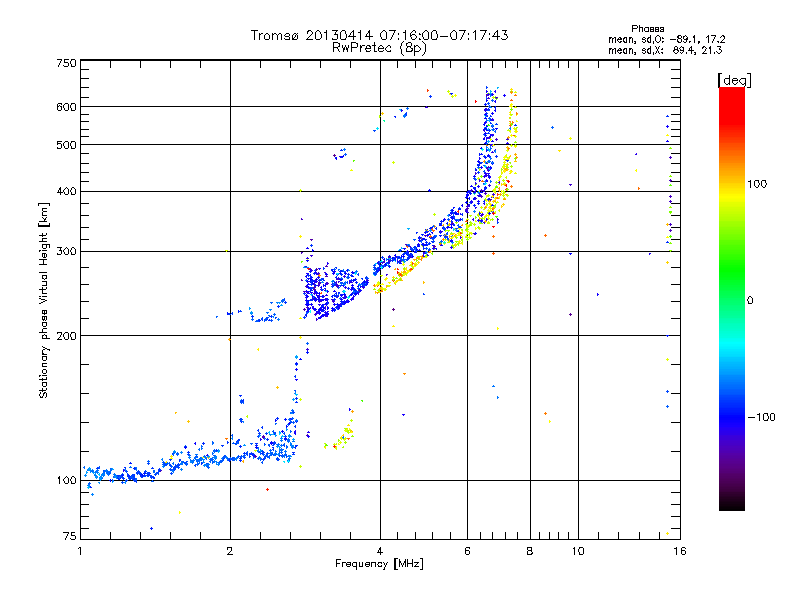Click the plot title 'Tromsø 20130414 07:16:00-07:17:43'
Viewport: 800px width, 600px height.
[379, 35]
